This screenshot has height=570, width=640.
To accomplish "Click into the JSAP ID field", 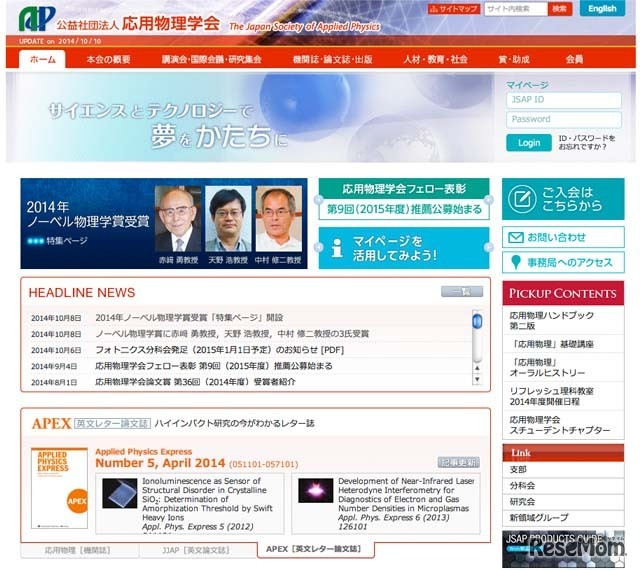I will 564,100.
